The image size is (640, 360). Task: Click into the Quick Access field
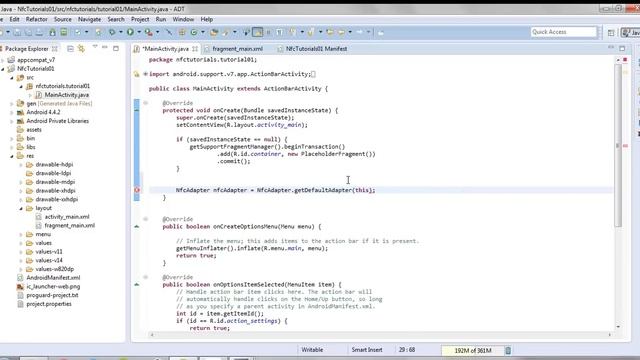pyautogui.click(x=564, y=32)
